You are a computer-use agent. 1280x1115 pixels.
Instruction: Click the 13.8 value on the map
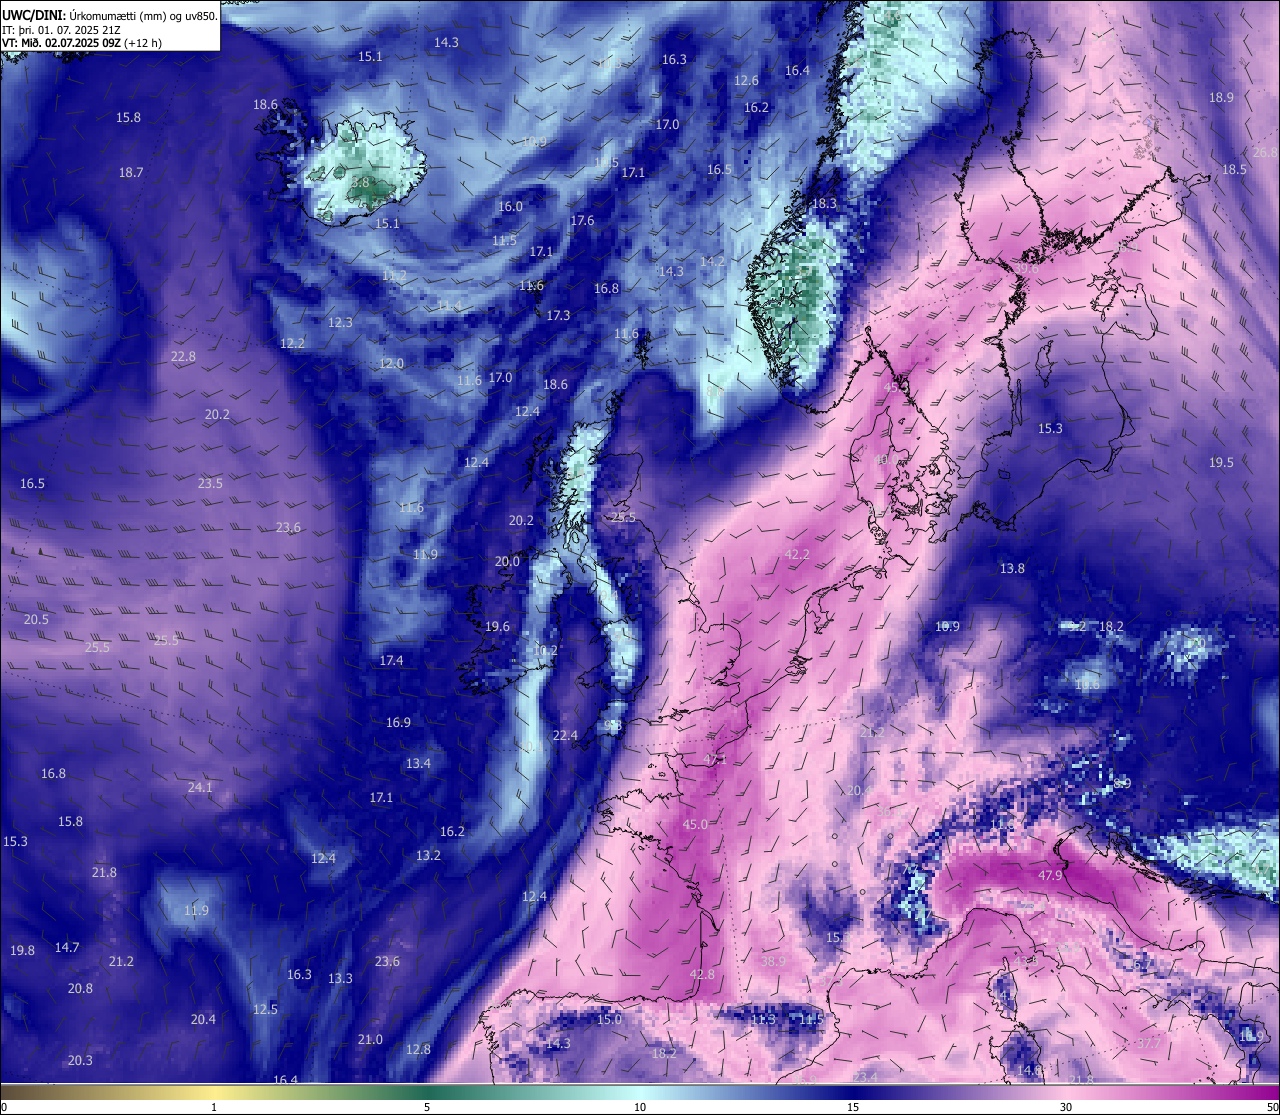tap(1012, 568)
